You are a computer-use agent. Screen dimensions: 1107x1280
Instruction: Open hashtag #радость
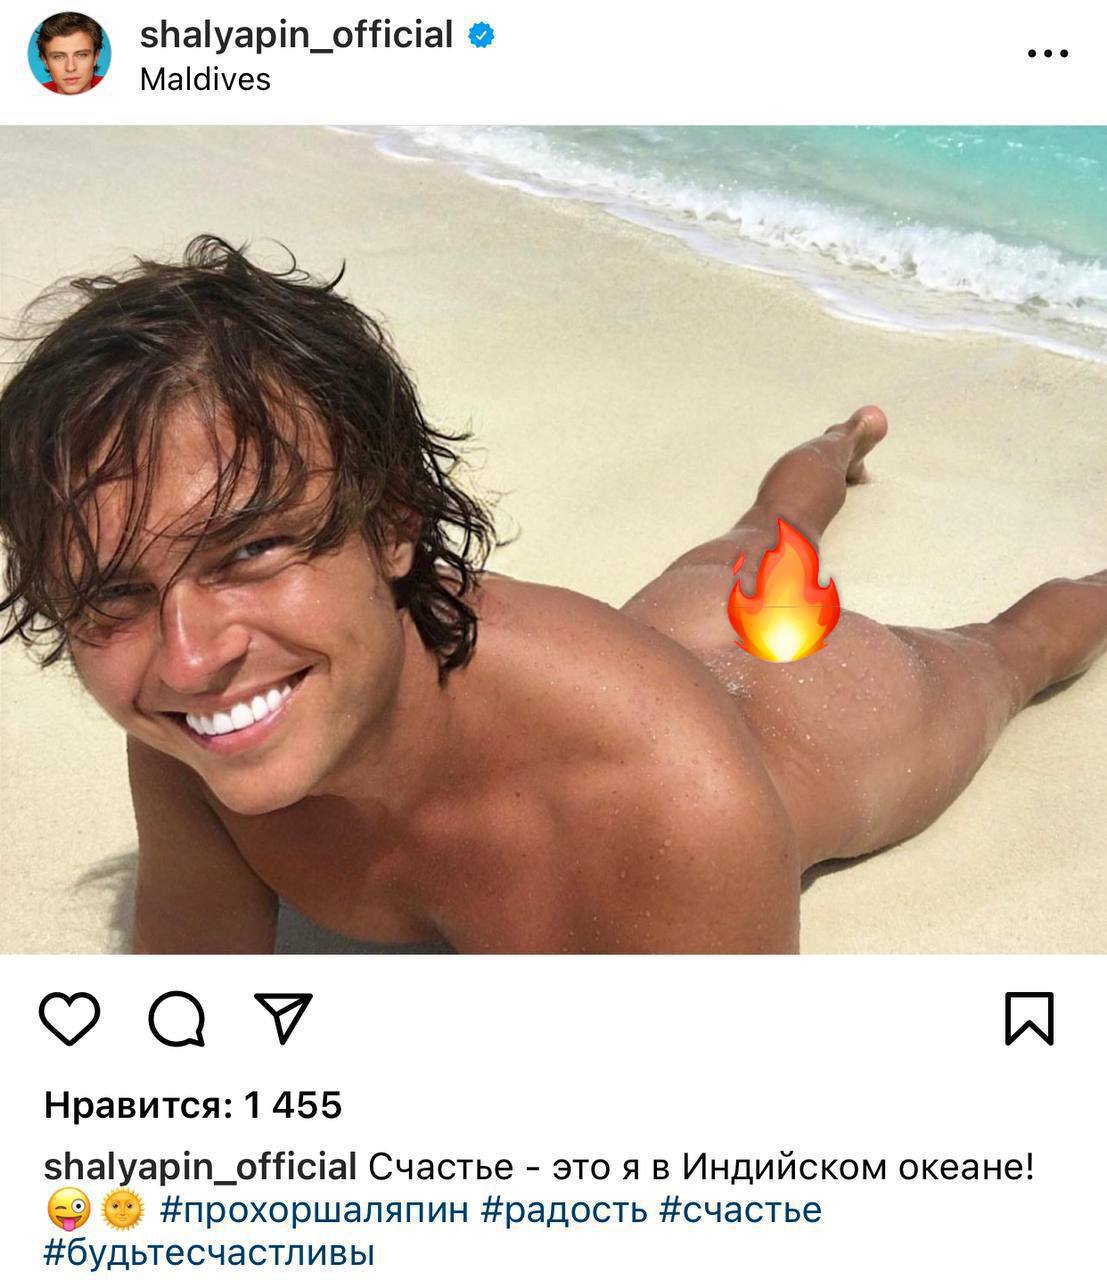(564, 1210)
